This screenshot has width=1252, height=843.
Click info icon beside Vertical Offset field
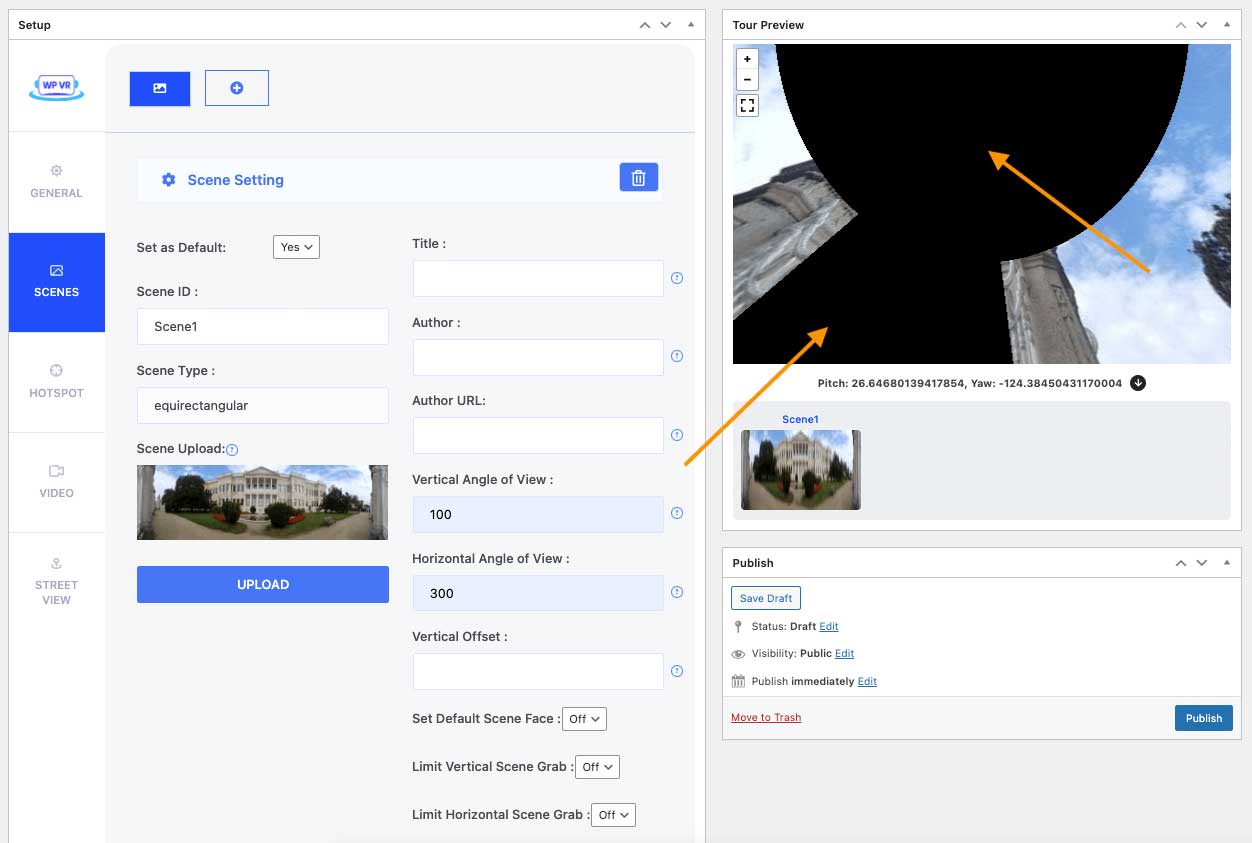(677, 671)
